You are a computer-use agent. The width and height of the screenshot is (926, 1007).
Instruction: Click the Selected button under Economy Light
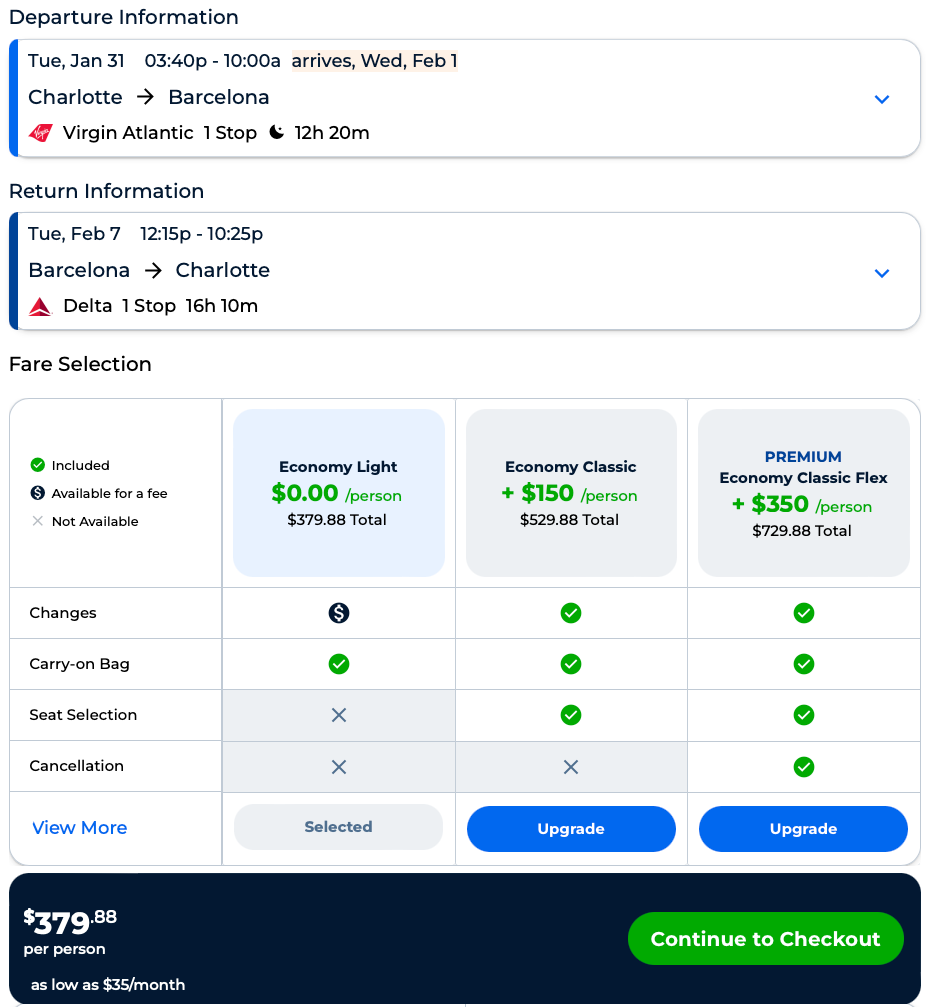pyautogui.click(x=338, y=827)
